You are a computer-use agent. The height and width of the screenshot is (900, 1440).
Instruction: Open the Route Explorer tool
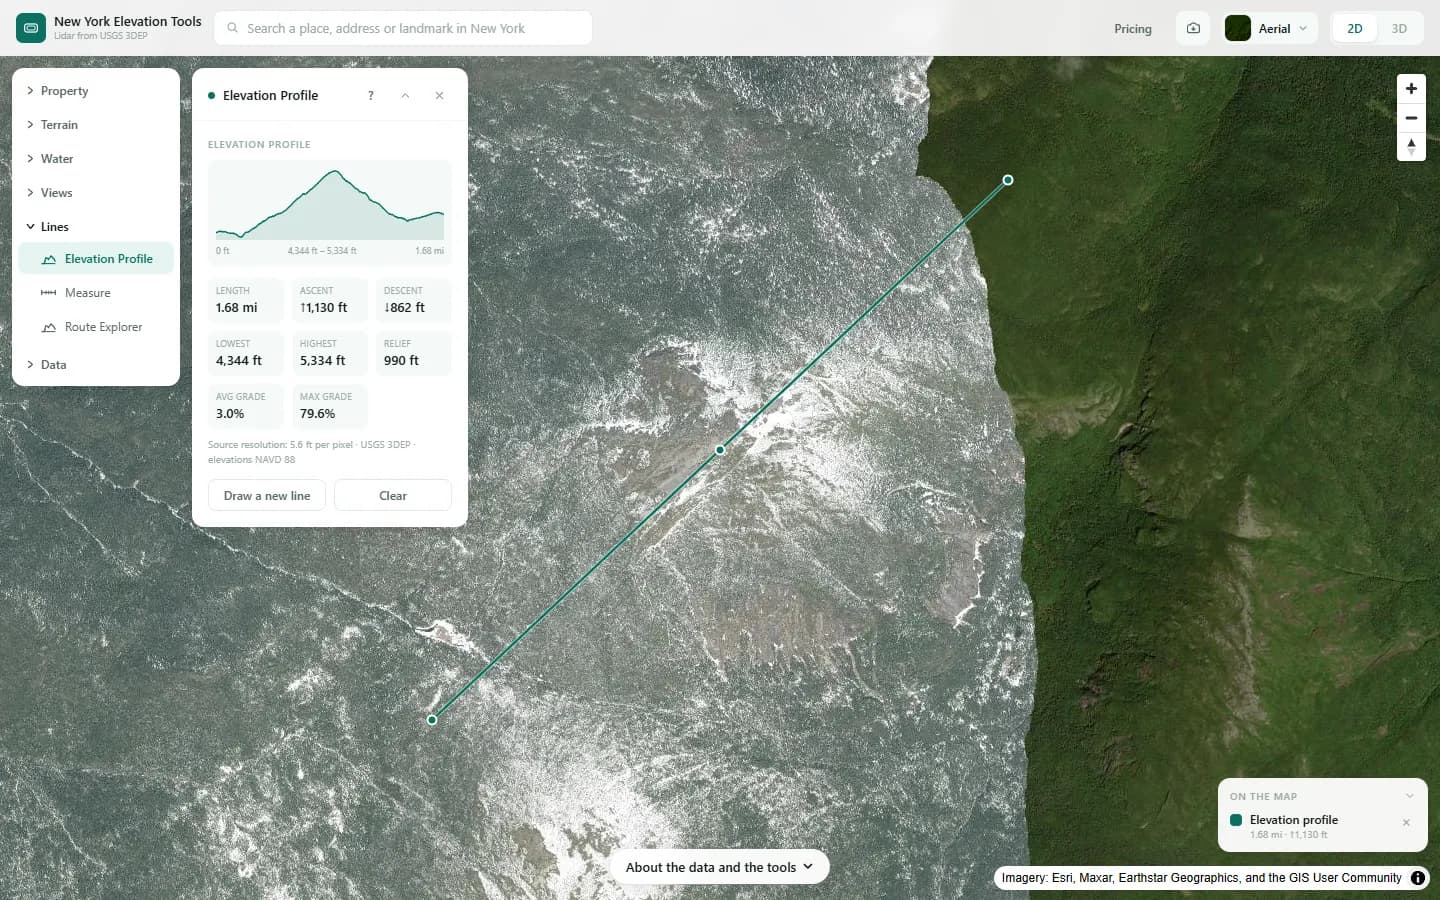point(96,327)
